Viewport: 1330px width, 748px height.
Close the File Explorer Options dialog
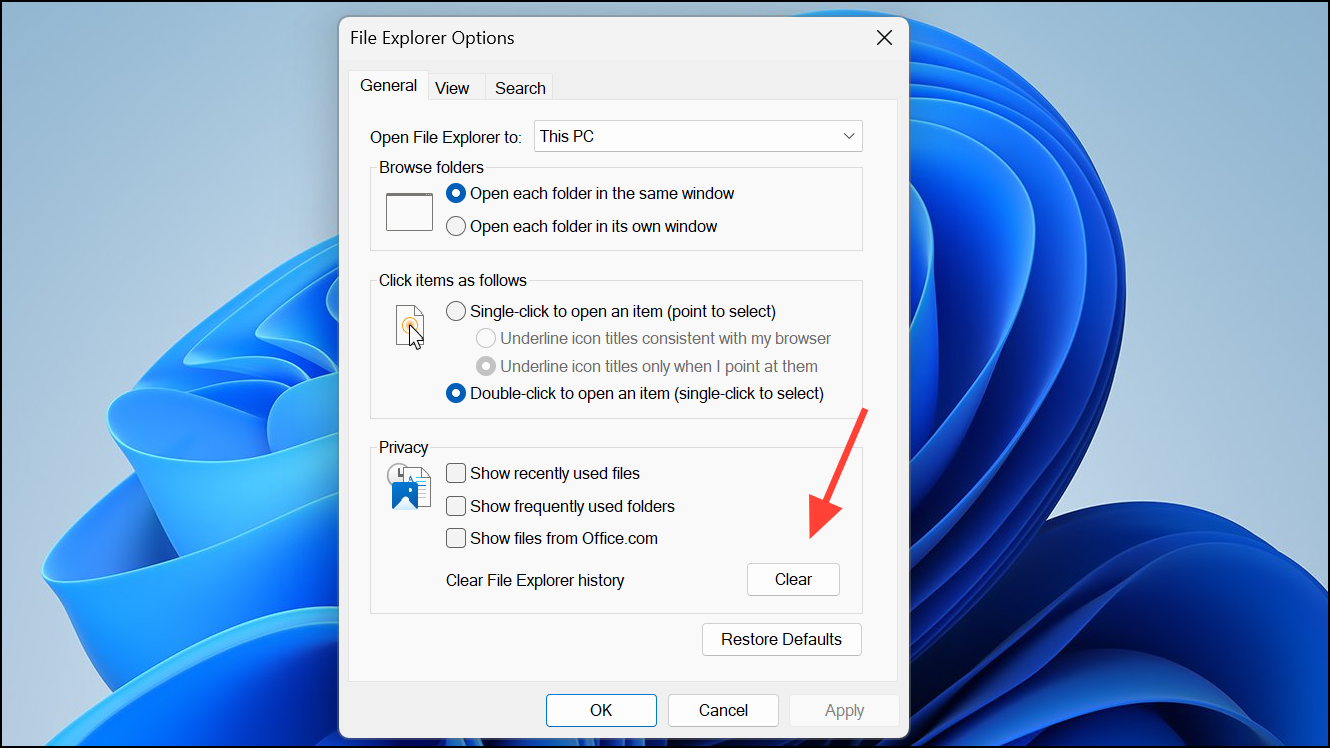pos(884,38)
